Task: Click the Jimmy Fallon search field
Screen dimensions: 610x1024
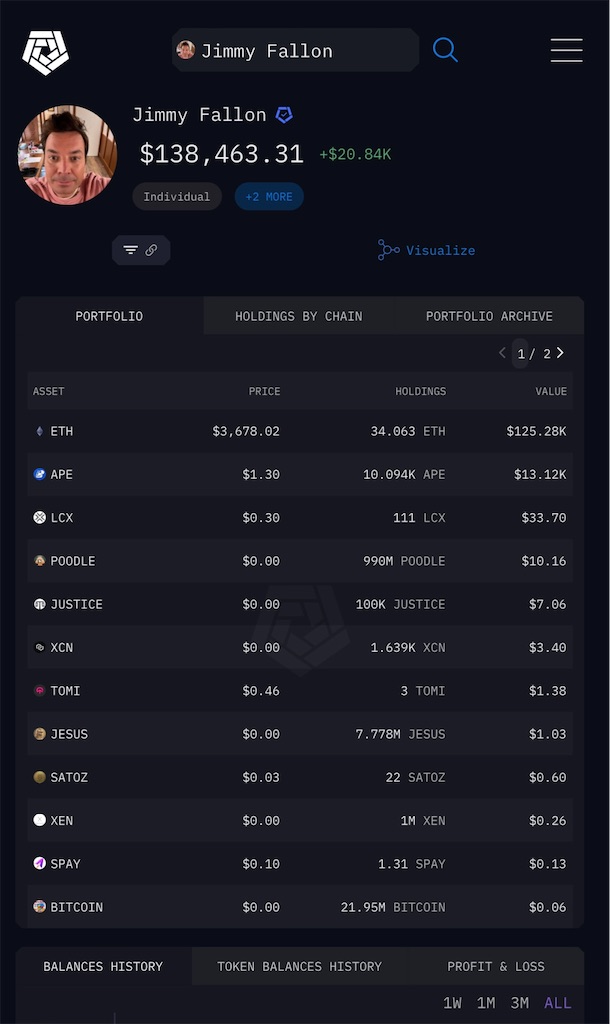Action: (x=295, y=50)
